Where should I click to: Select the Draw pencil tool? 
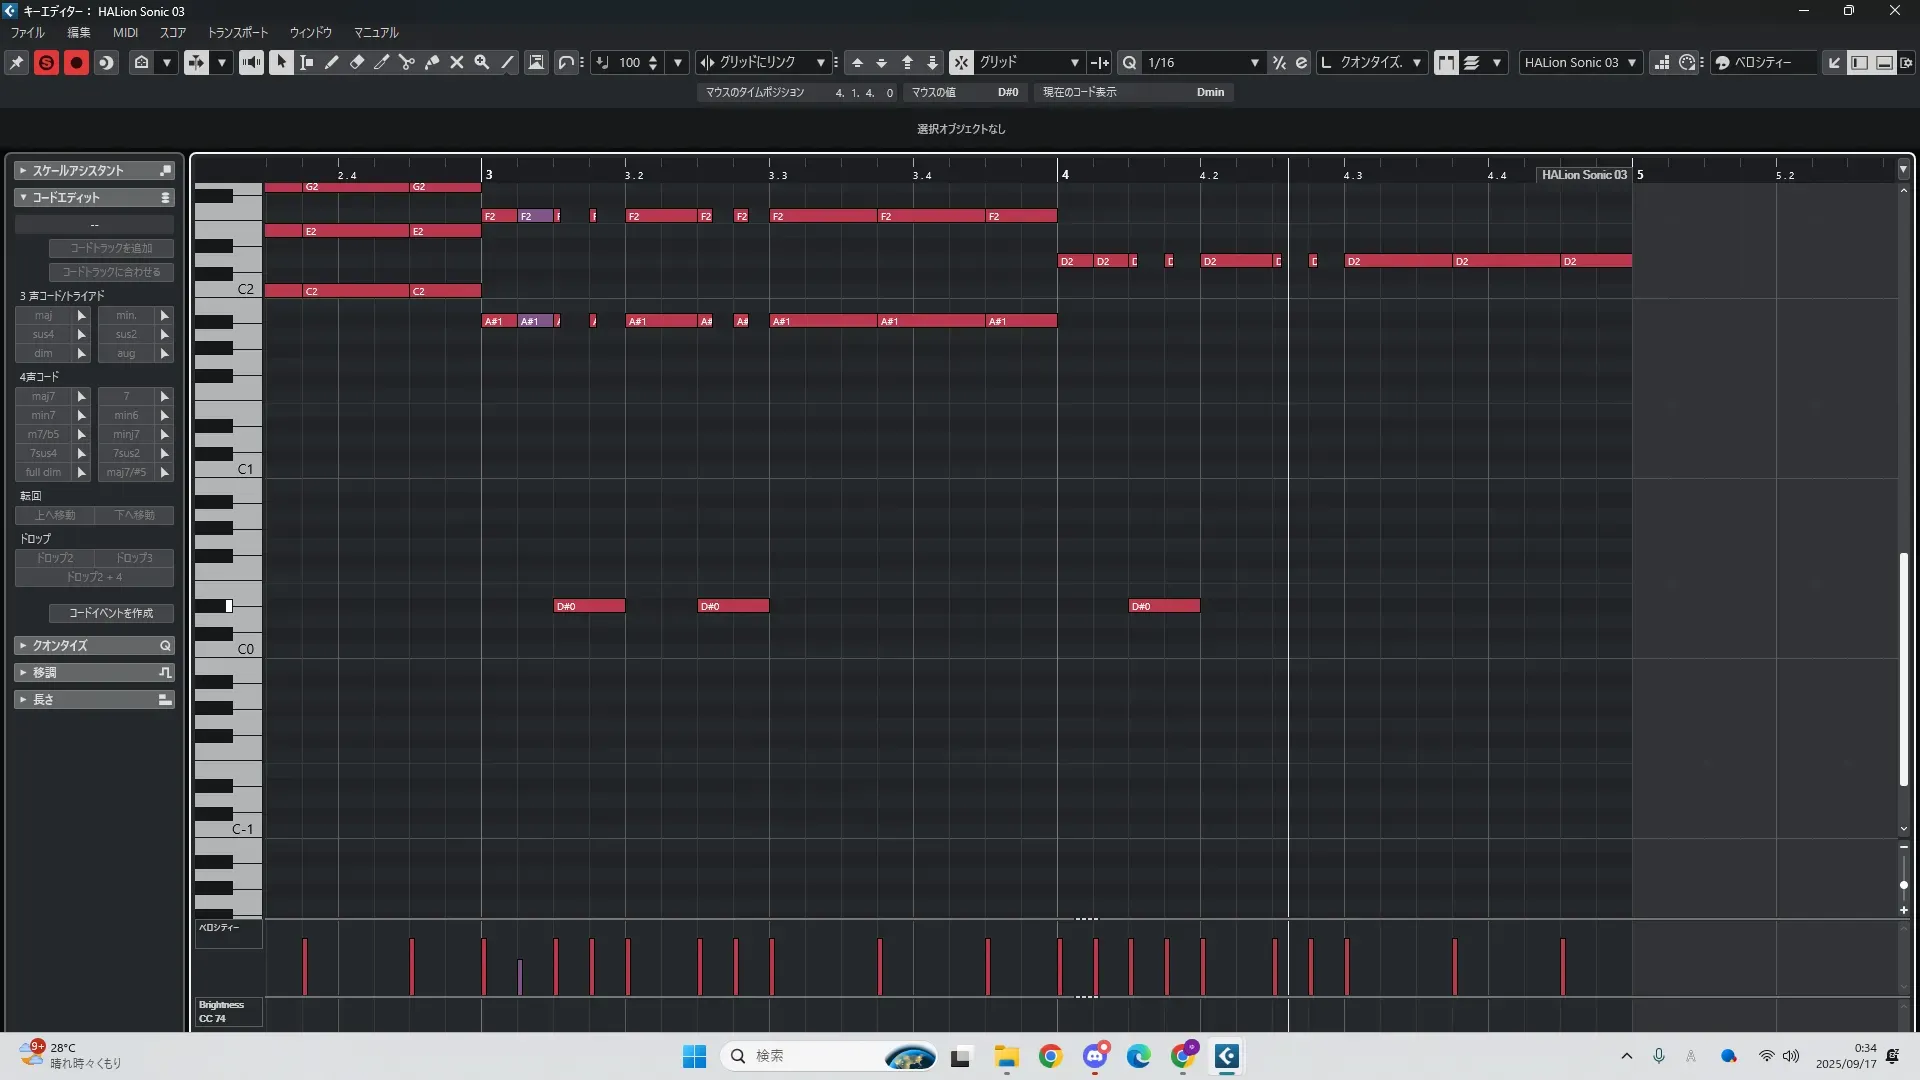[332, 62]
